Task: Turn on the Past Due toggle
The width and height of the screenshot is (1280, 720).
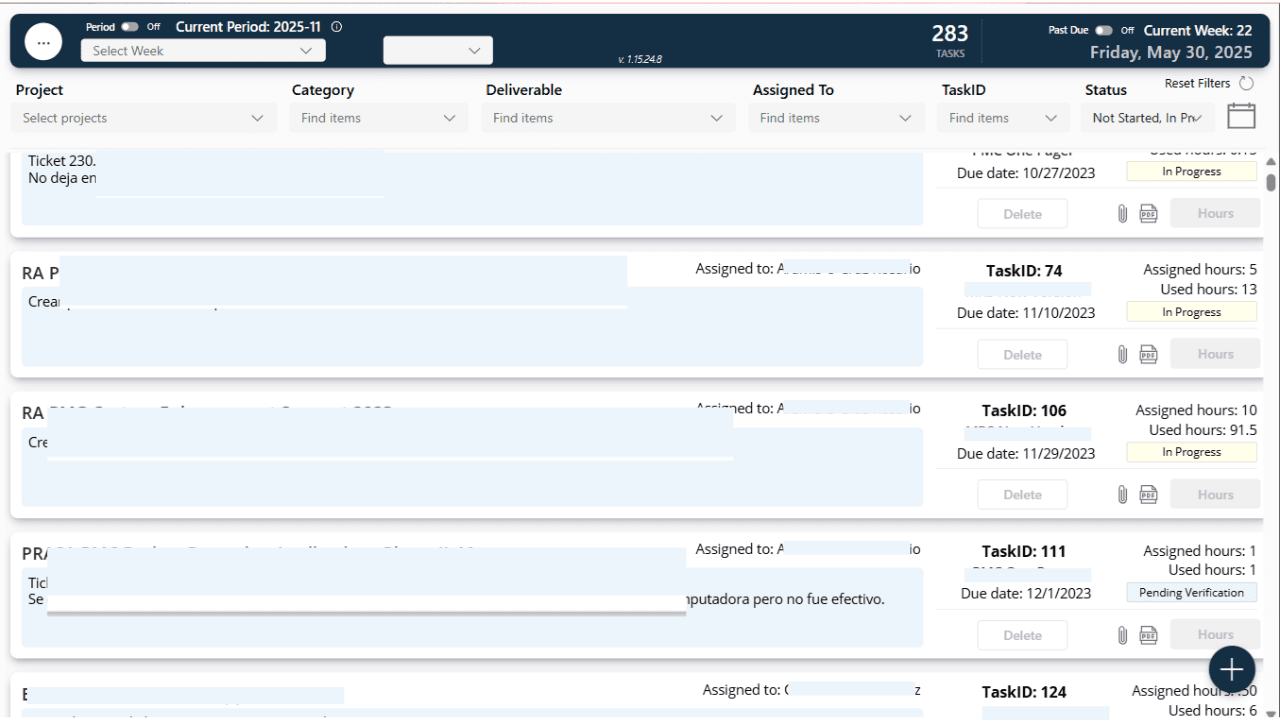Action: tap(1103, 30)
